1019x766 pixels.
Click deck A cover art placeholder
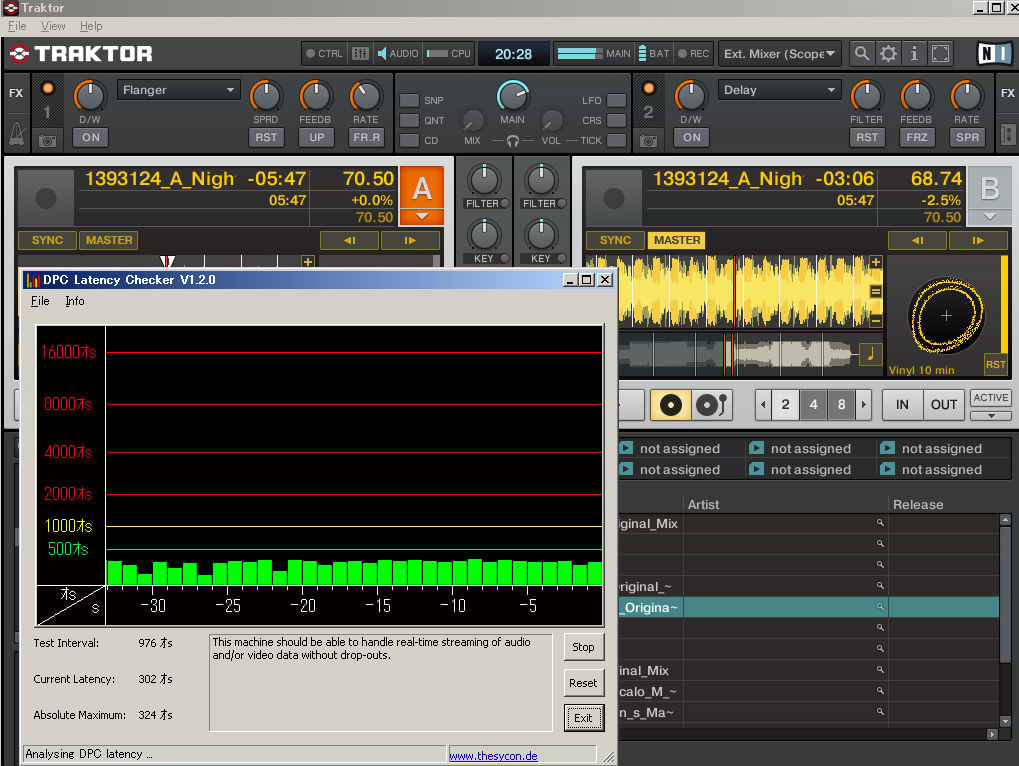(45, 198)
